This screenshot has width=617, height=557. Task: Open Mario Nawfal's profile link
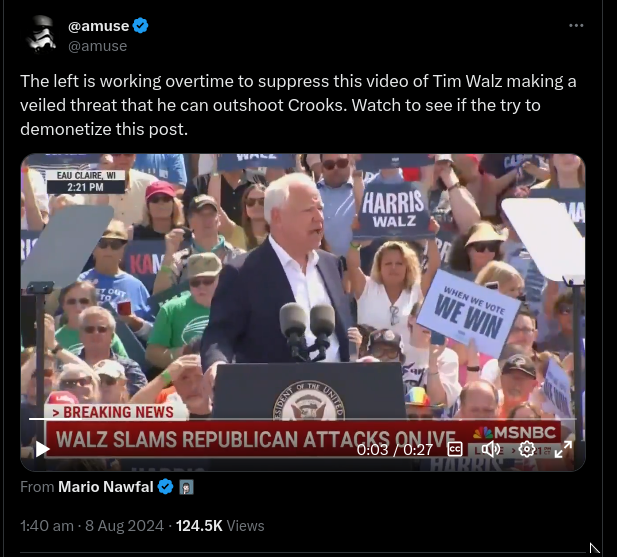pos(105,487)
